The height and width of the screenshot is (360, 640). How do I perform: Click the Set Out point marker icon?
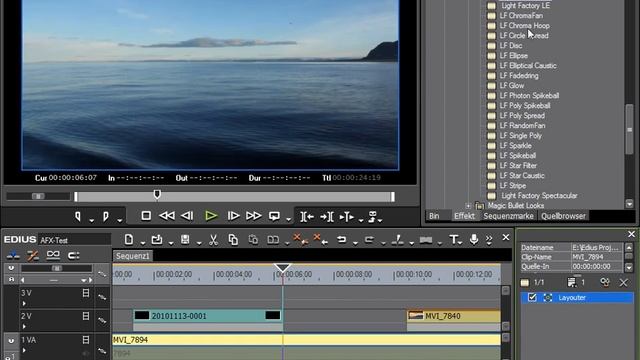coord(105,216)
